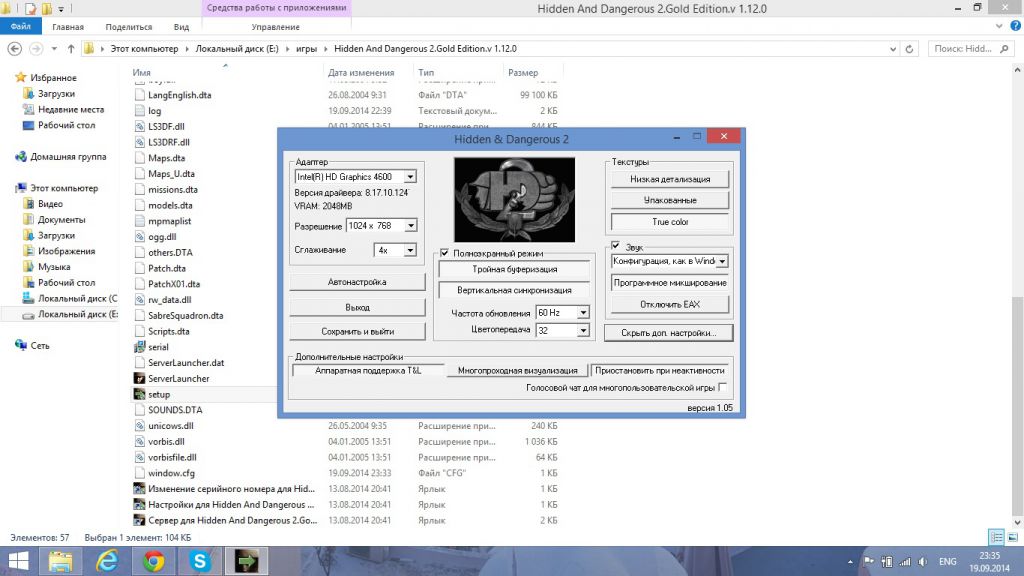Viewport: 1024px width, 576px height.
Task: Select the setup application file icon
Action: pos(139,395)
